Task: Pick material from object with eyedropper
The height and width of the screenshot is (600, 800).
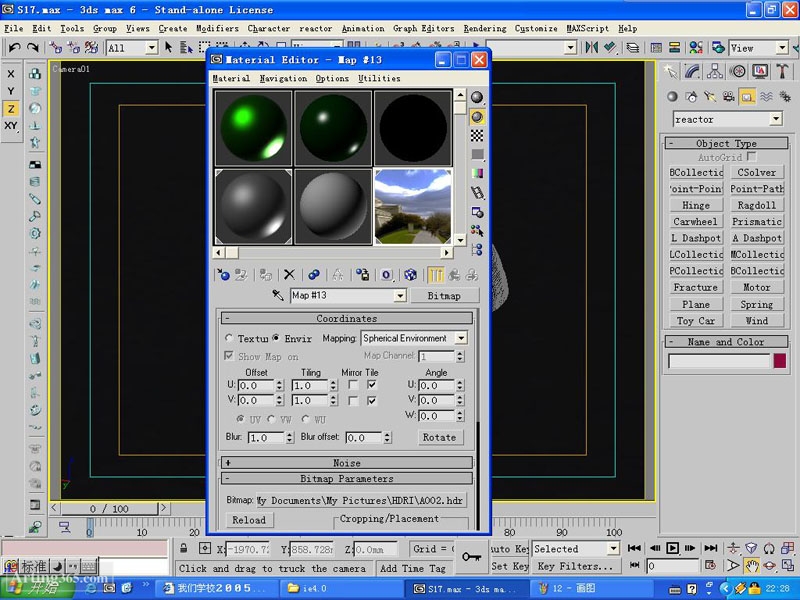Action: [278, 295]
